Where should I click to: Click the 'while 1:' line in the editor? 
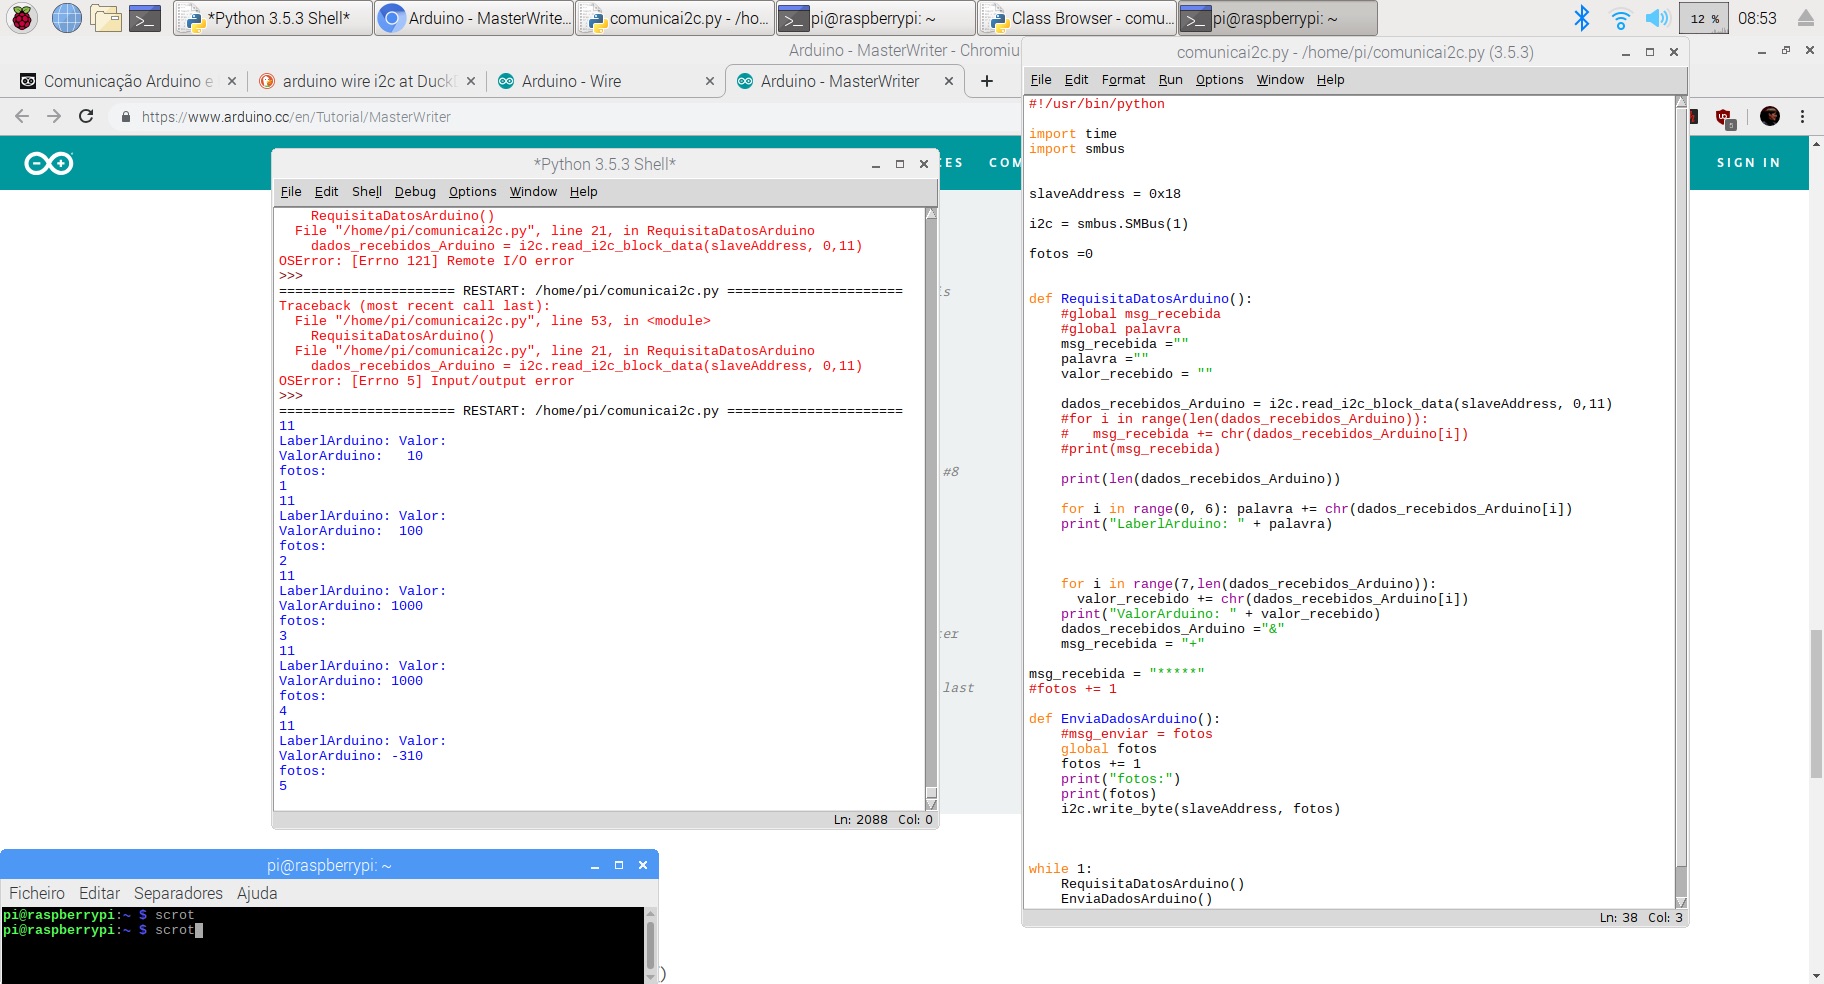coord(1060,868)
